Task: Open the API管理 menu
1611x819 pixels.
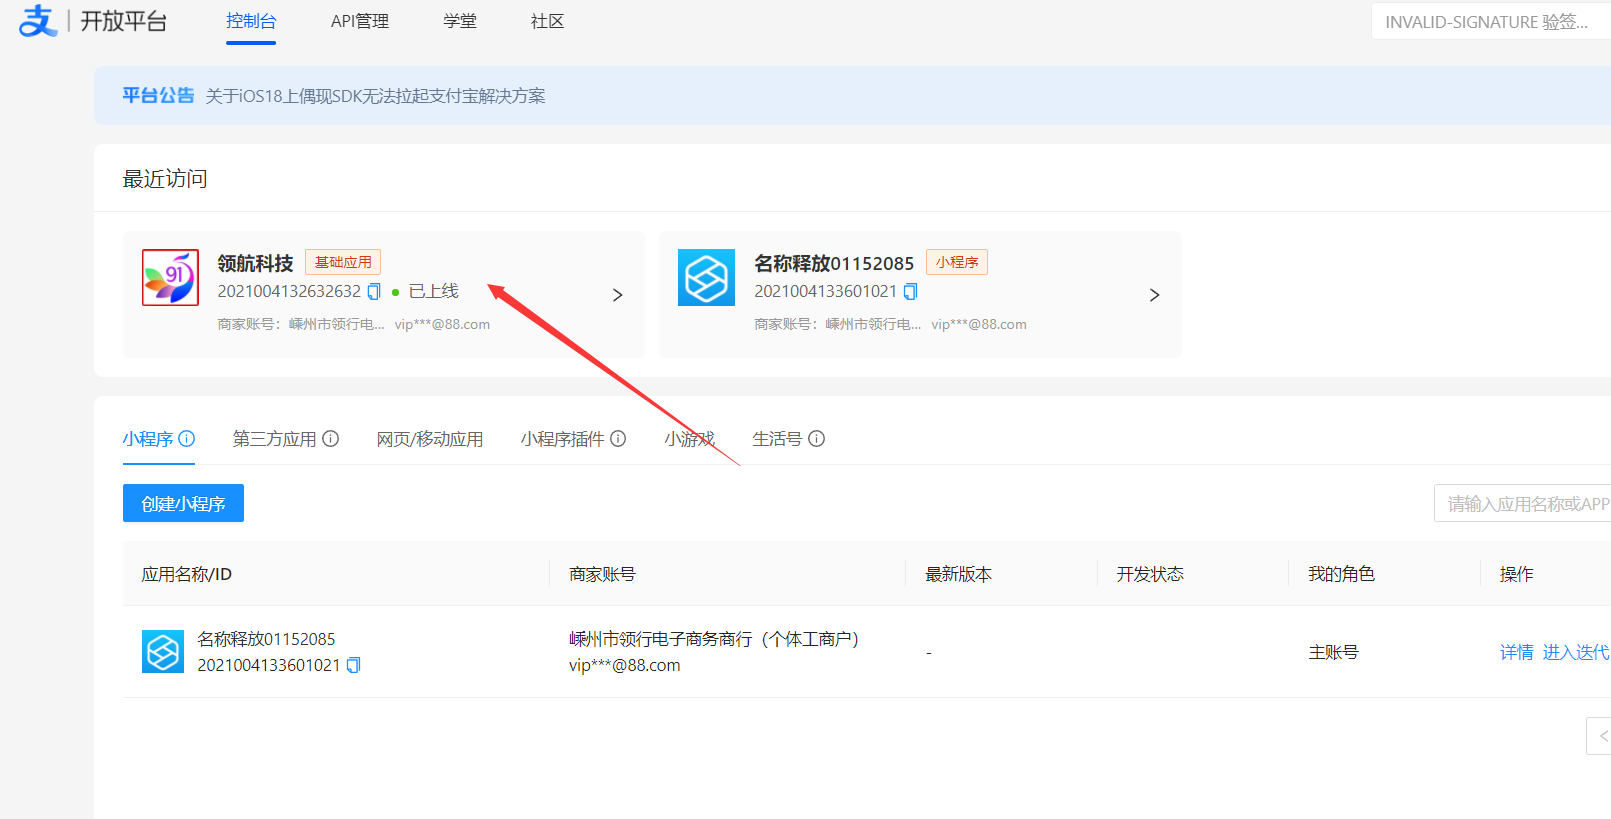Action: (x=360, y=21)
